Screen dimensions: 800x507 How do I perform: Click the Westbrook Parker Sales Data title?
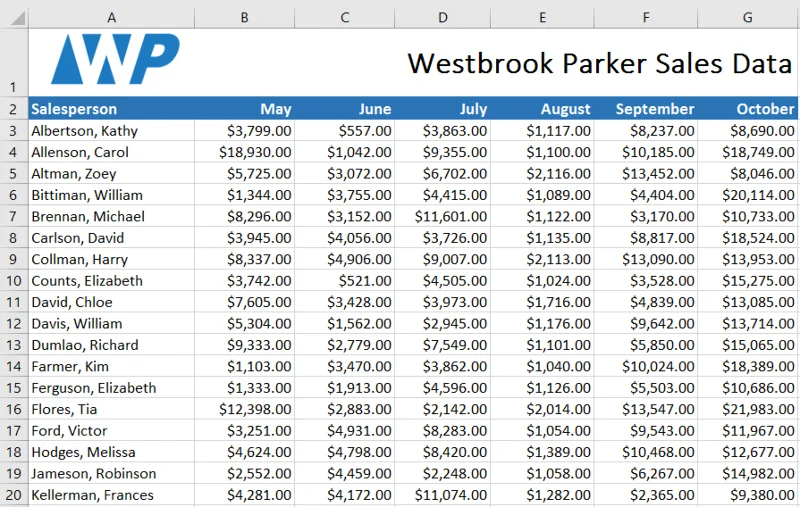[x=599, y=64]
